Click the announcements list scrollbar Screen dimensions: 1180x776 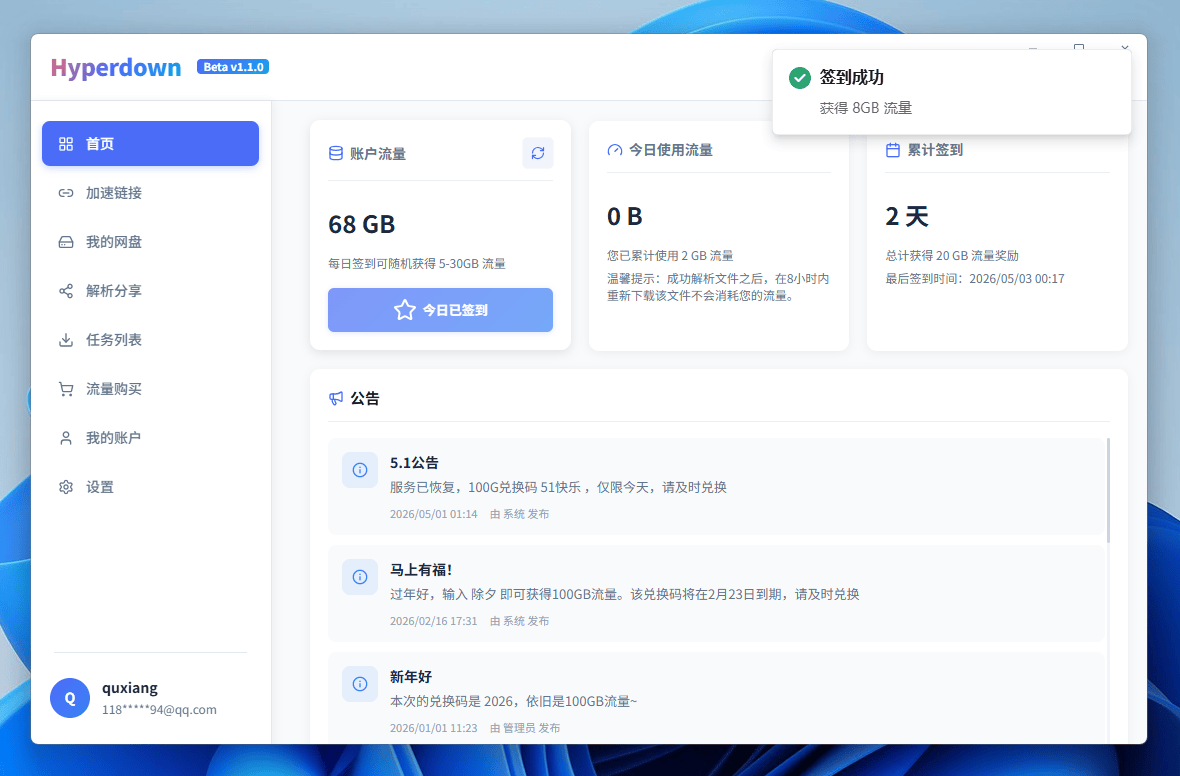(1108, 491)
